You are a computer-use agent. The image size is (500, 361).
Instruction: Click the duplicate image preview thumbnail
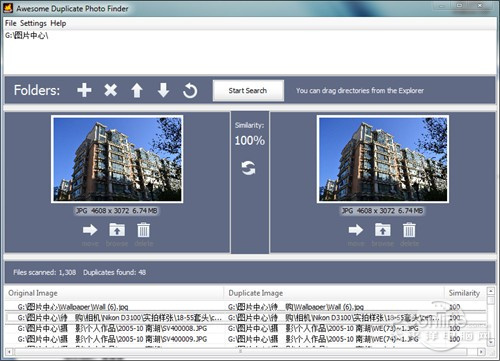(x=383, y=159)
